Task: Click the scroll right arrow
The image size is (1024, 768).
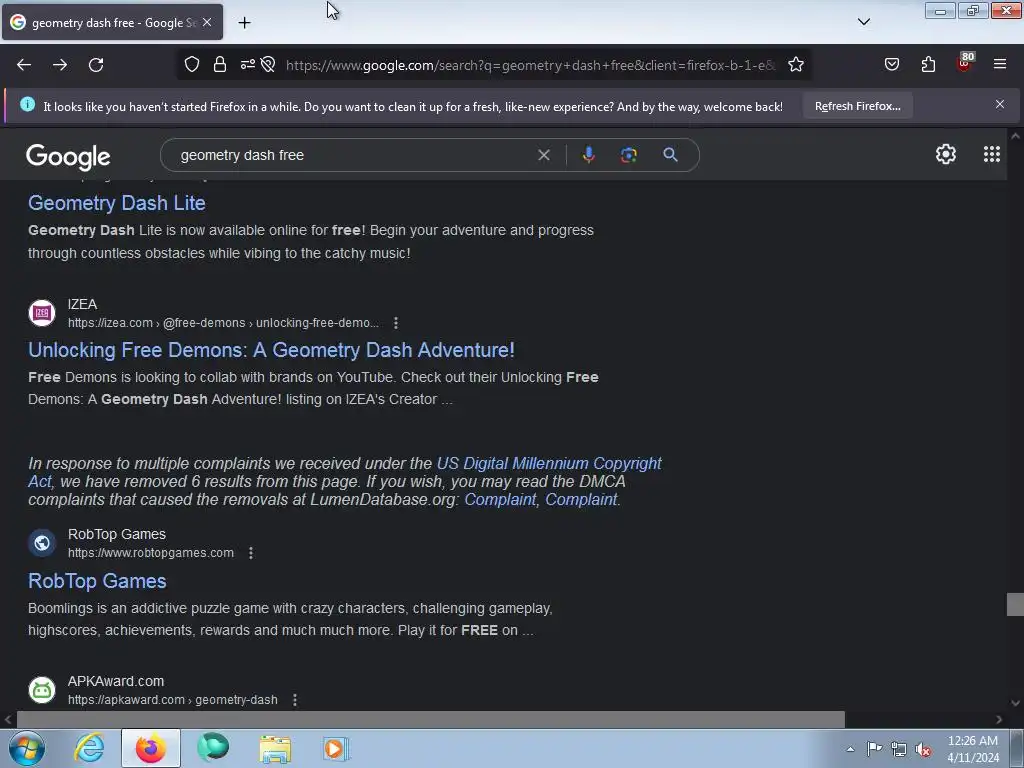Action: (999, 720)
